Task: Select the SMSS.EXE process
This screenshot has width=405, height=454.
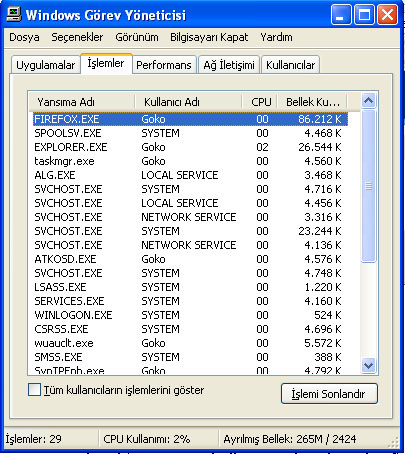Action: click(x=190, y=357)
